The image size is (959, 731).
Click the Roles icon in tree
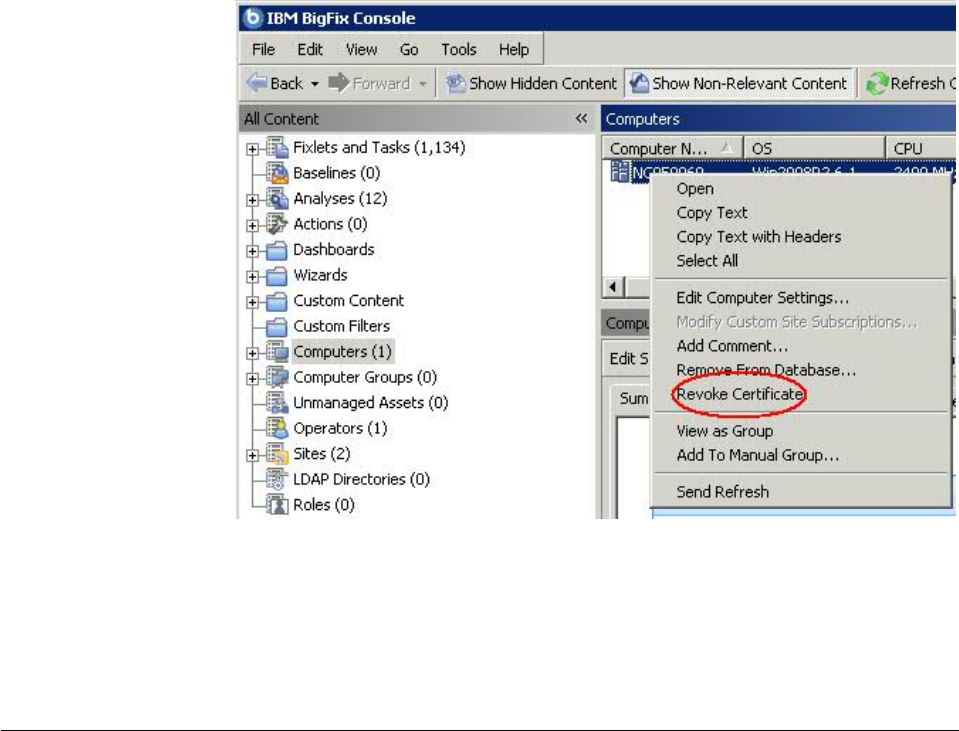(277, 505)
